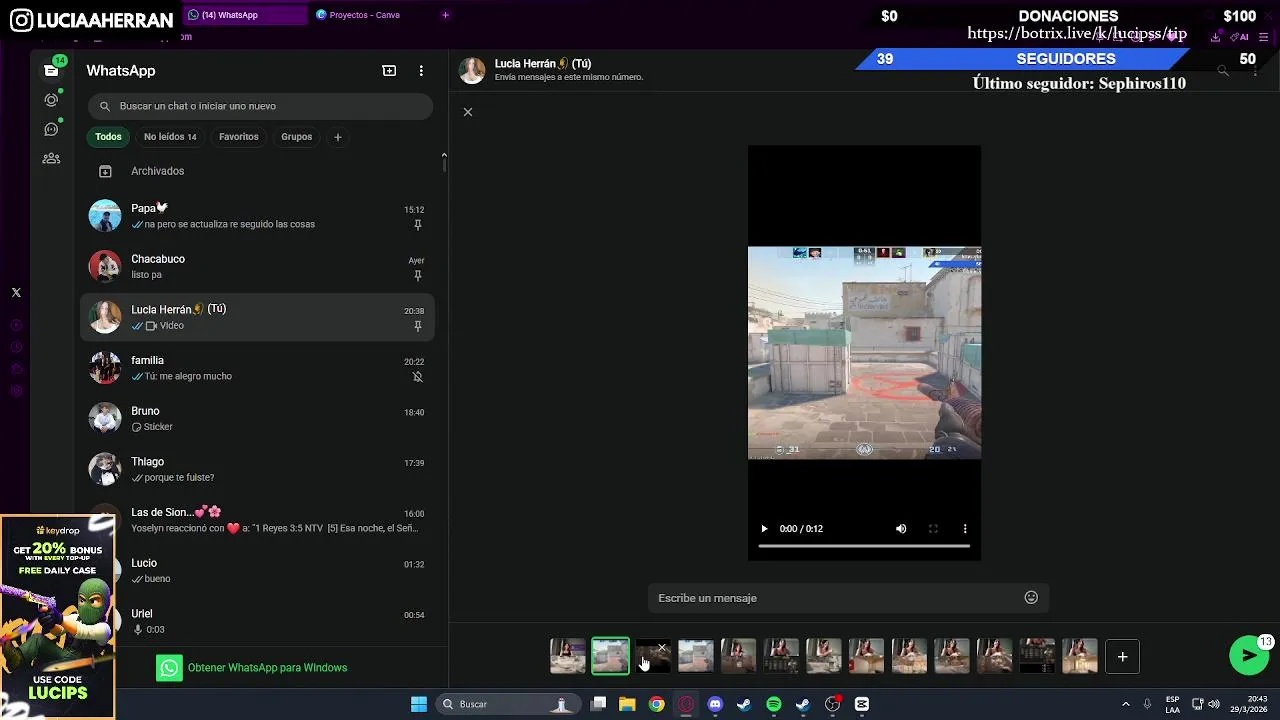
Task: Open the Status (Estados) sidebar icon
Action: tap(51, 100)
